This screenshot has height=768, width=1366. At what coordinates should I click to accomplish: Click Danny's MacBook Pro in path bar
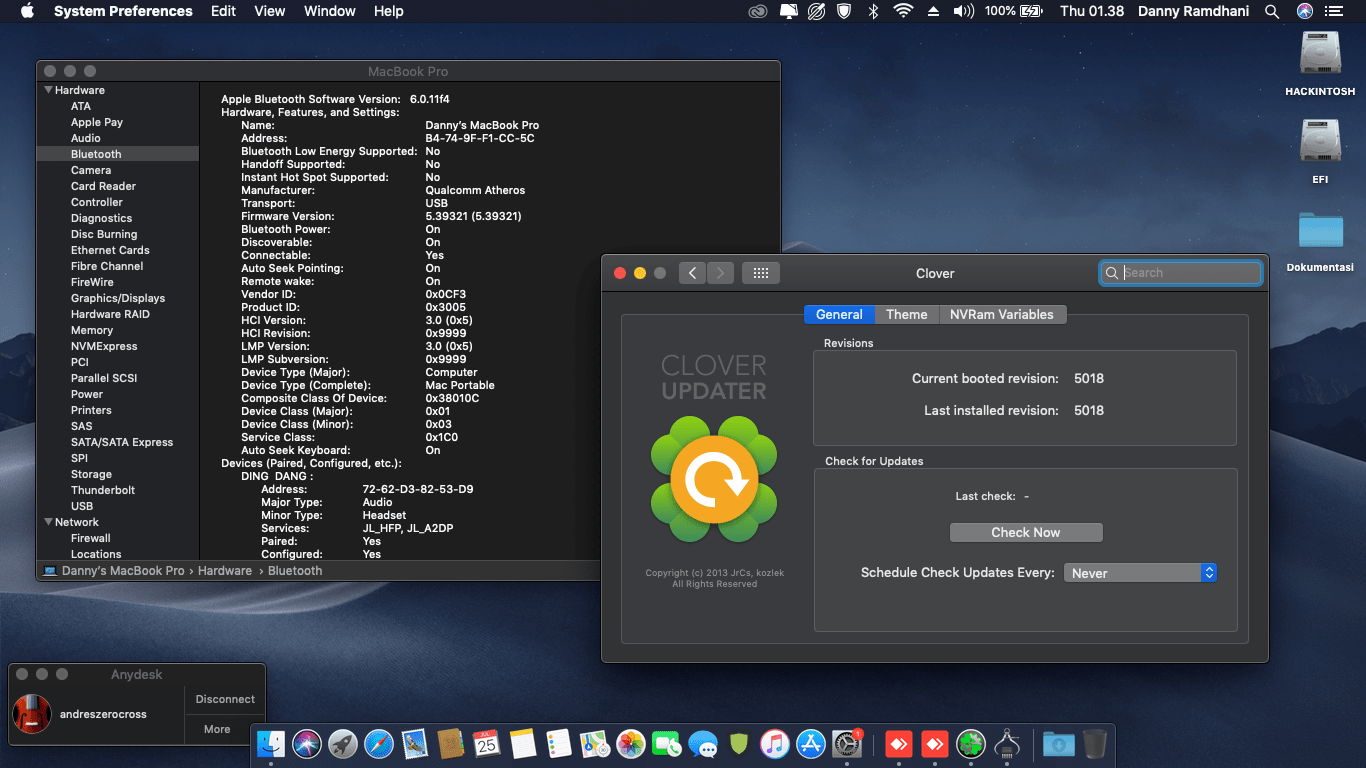[x=123, y=571]
